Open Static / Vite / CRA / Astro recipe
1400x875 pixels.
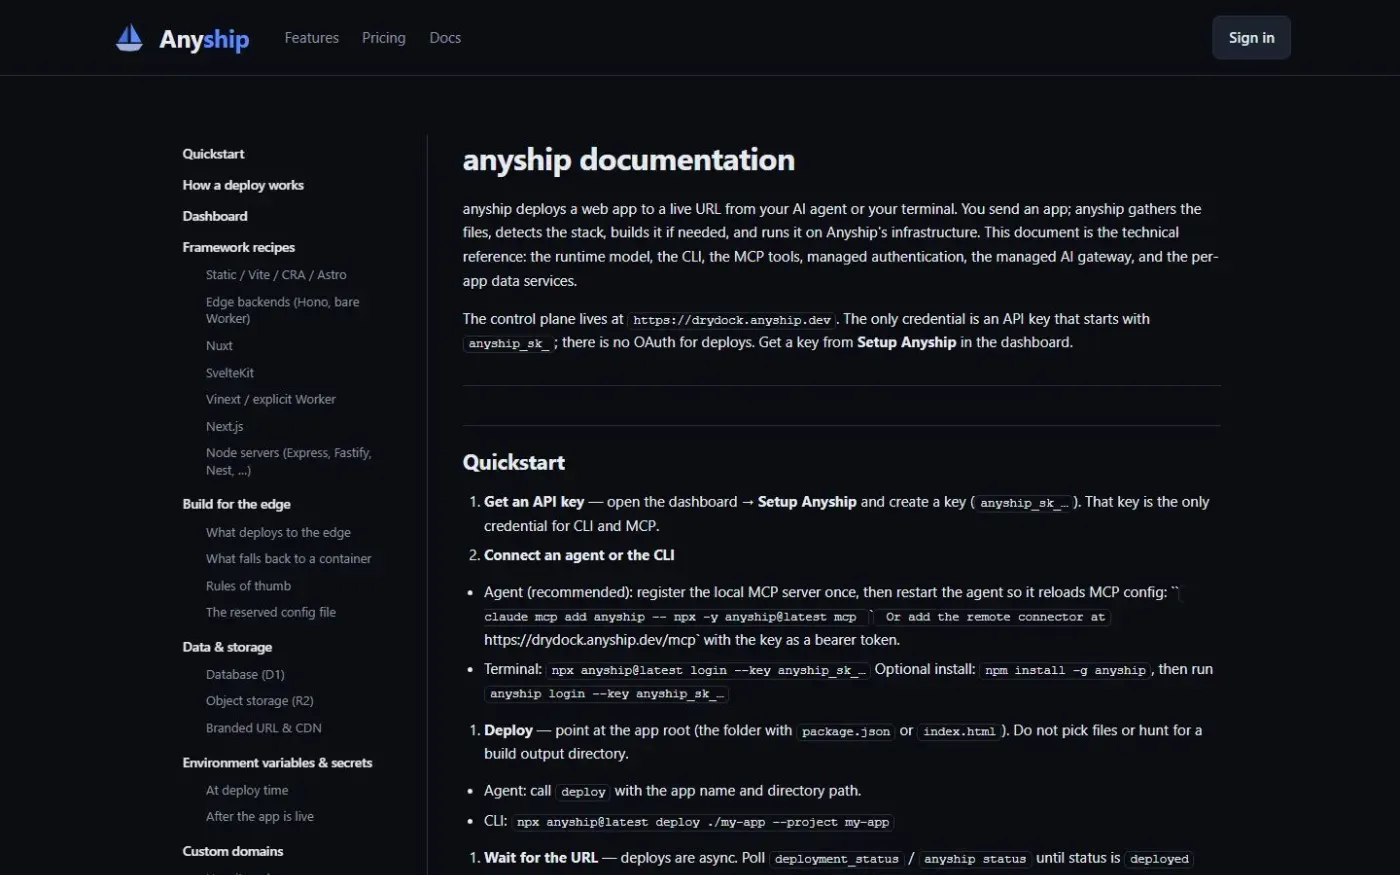click(x=276, y=274)
